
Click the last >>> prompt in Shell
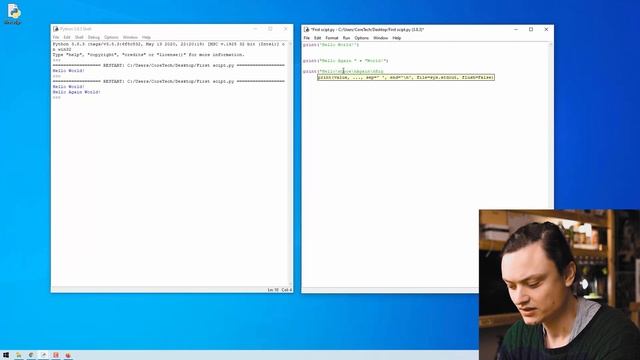56,98
